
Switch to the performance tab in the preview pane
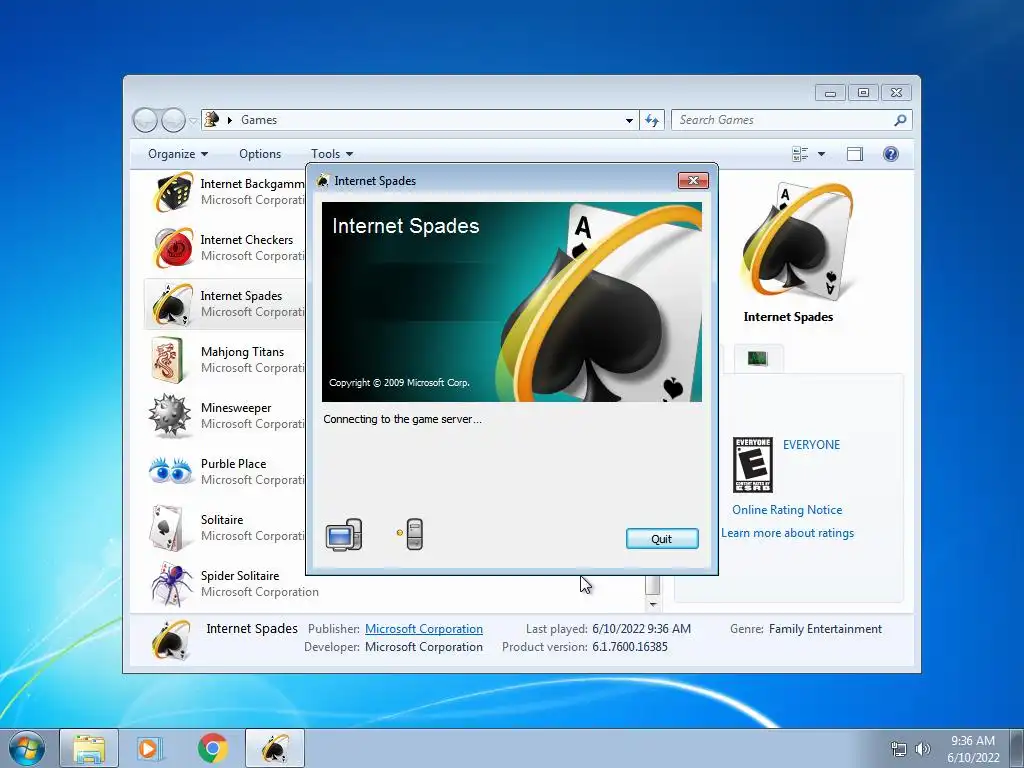click(x=758, y=358)
